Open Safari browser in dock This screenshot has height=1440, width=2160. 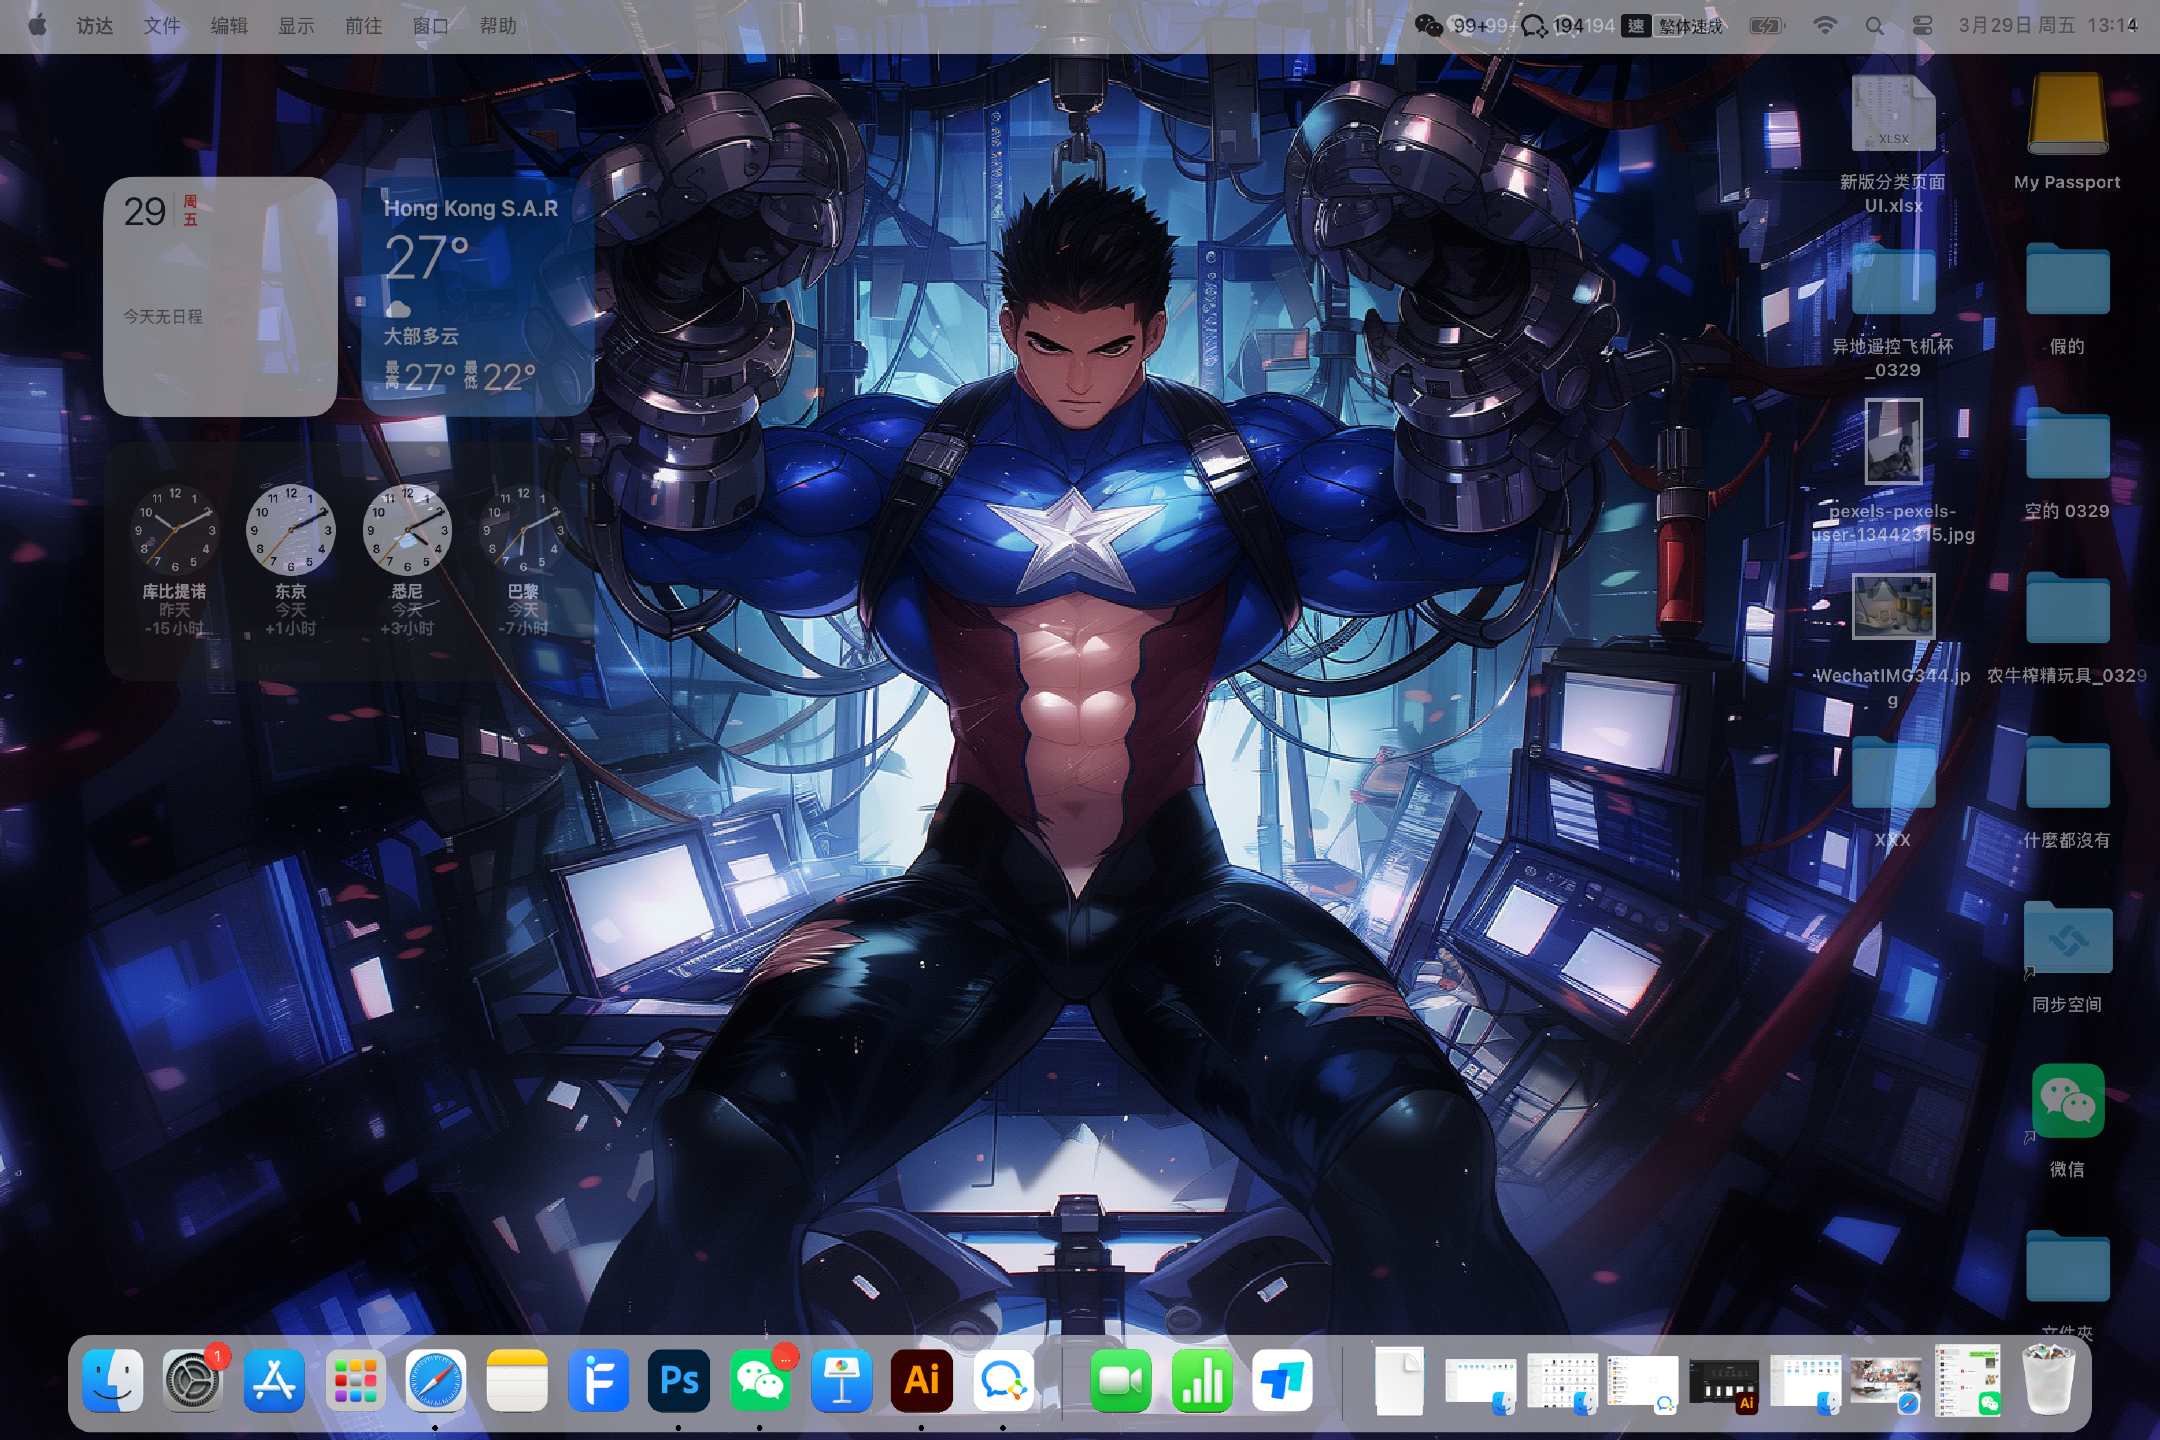(x=436, y=1381)
